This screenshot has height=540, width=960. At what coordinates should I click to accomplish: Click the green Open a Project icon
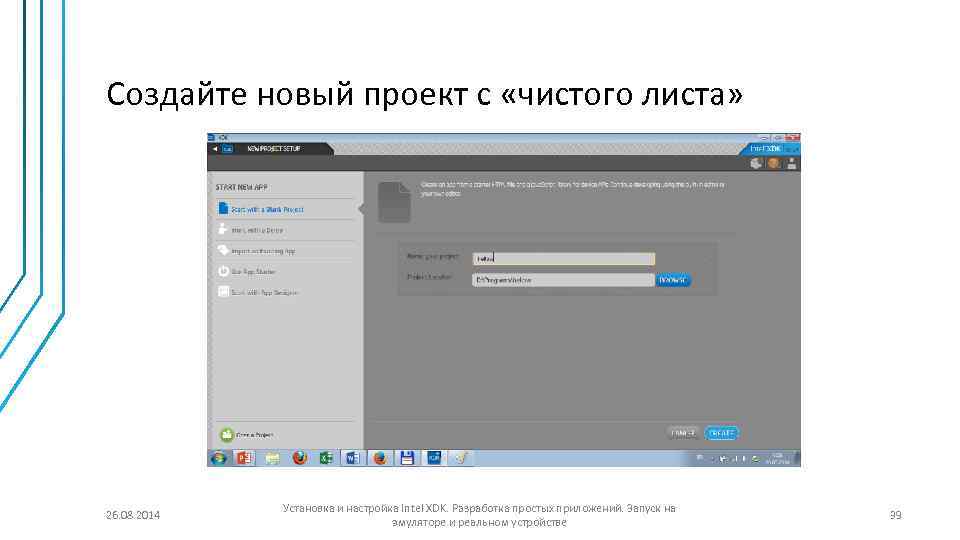pyautogui.click(x=227, y=435)
